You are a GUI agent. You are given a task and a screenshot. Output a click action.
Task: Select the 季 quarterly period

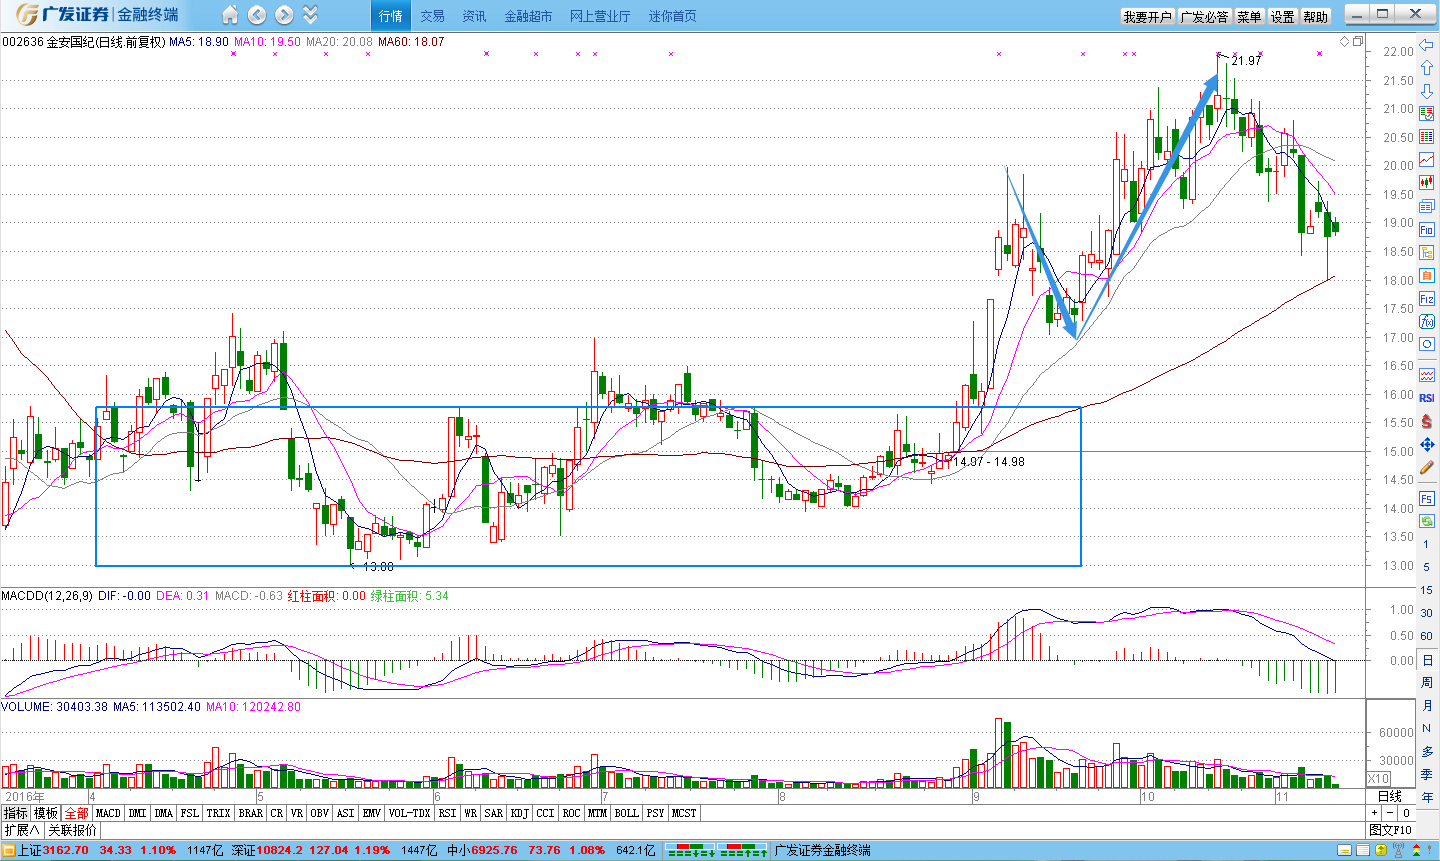(1427, 774)
